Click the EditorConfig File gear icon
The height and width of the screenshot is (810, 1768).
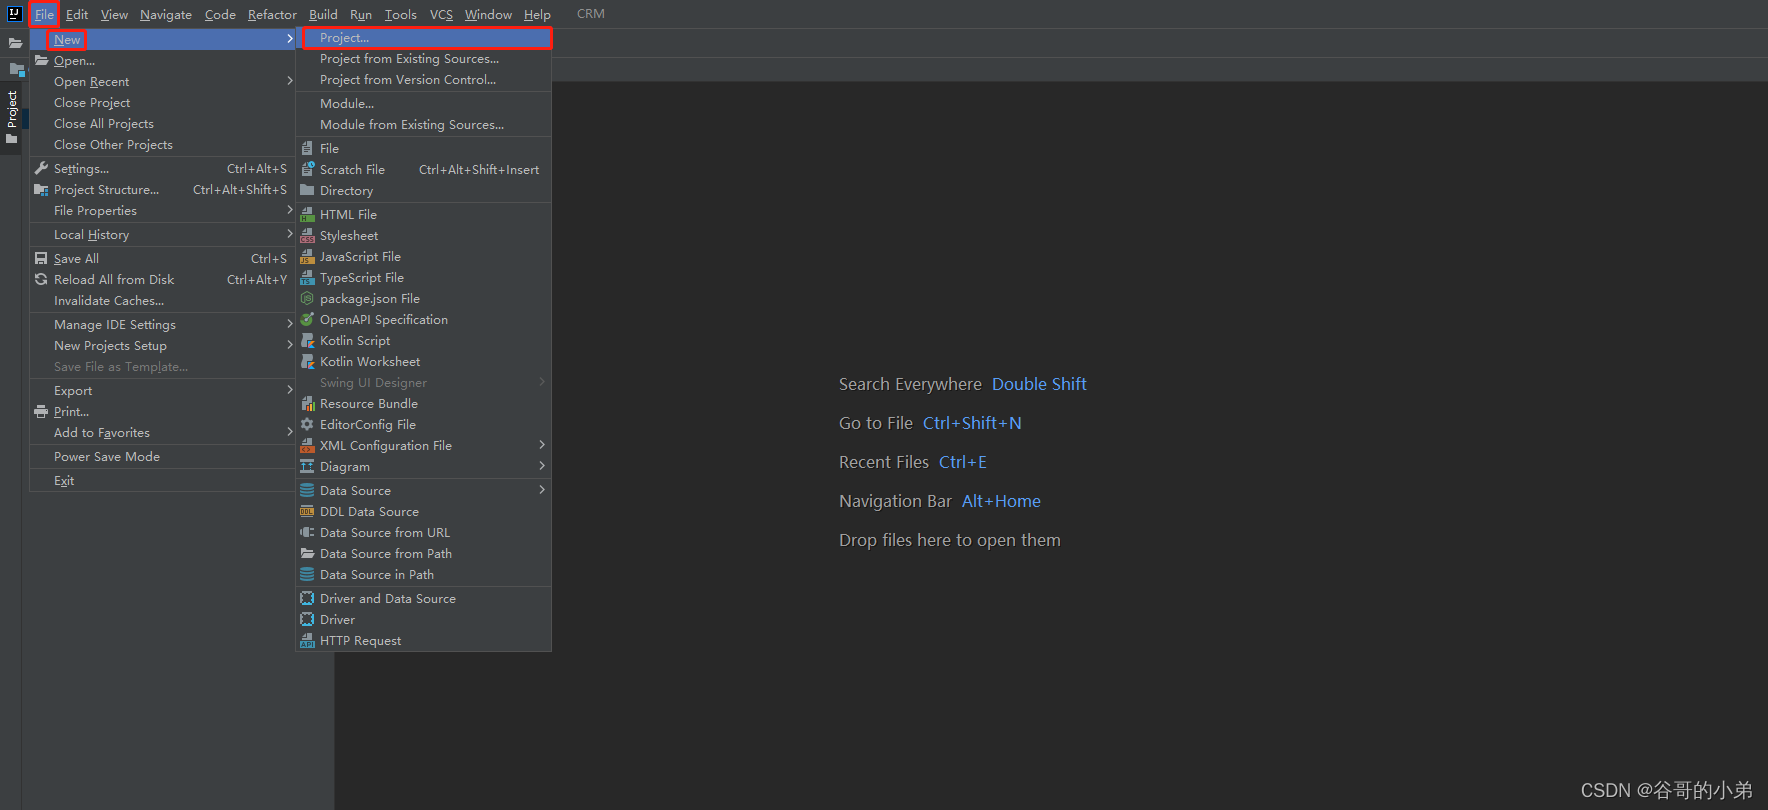pyautogui.click(x=308, y=424)
